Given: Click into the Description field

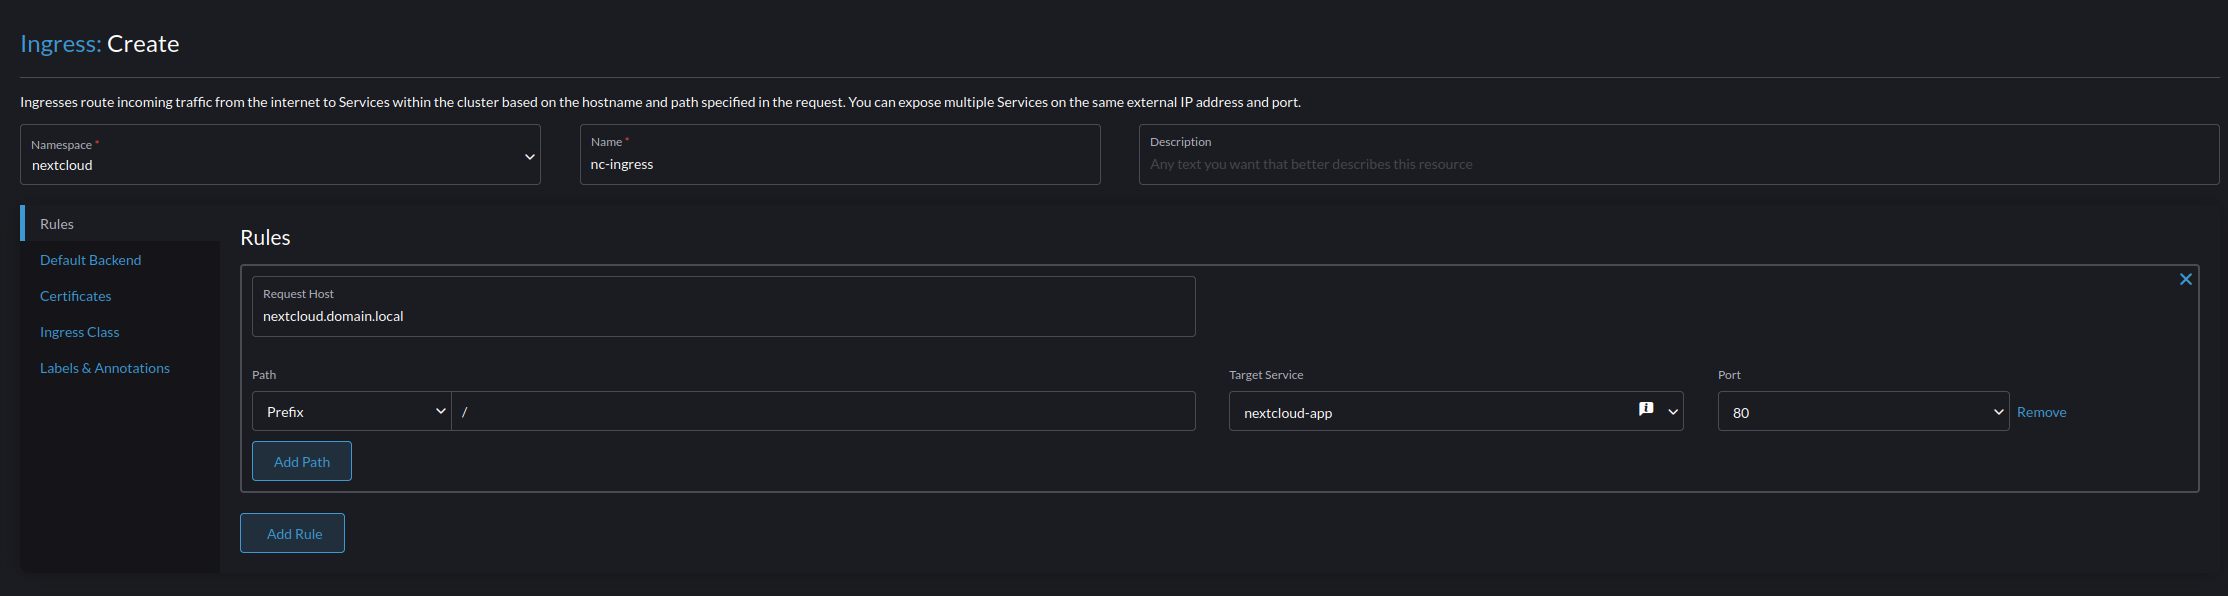Looking at the screenshot, I should pyautogui.click(x=1679, y=154).
